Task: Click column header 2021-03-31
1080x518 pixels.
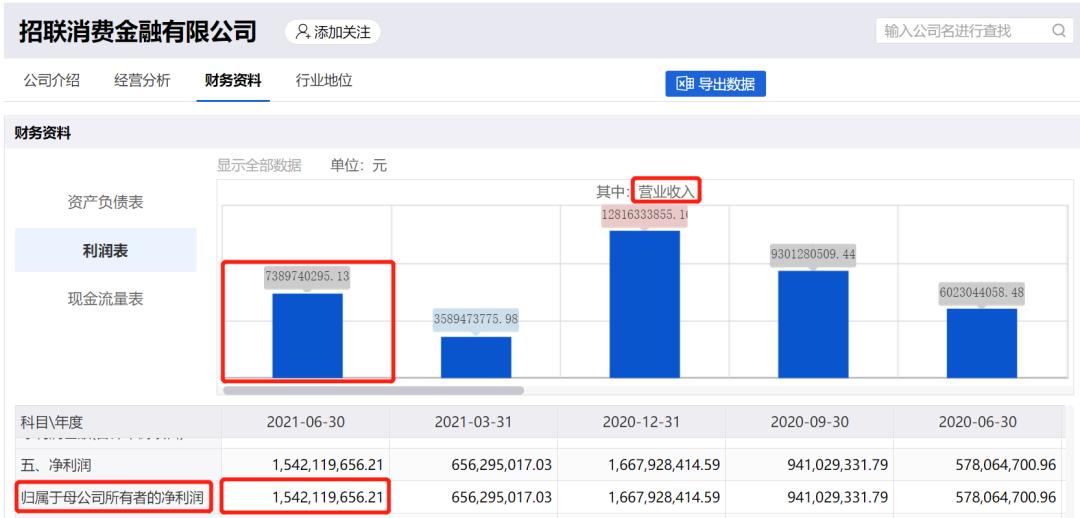Action: (473, 422)
